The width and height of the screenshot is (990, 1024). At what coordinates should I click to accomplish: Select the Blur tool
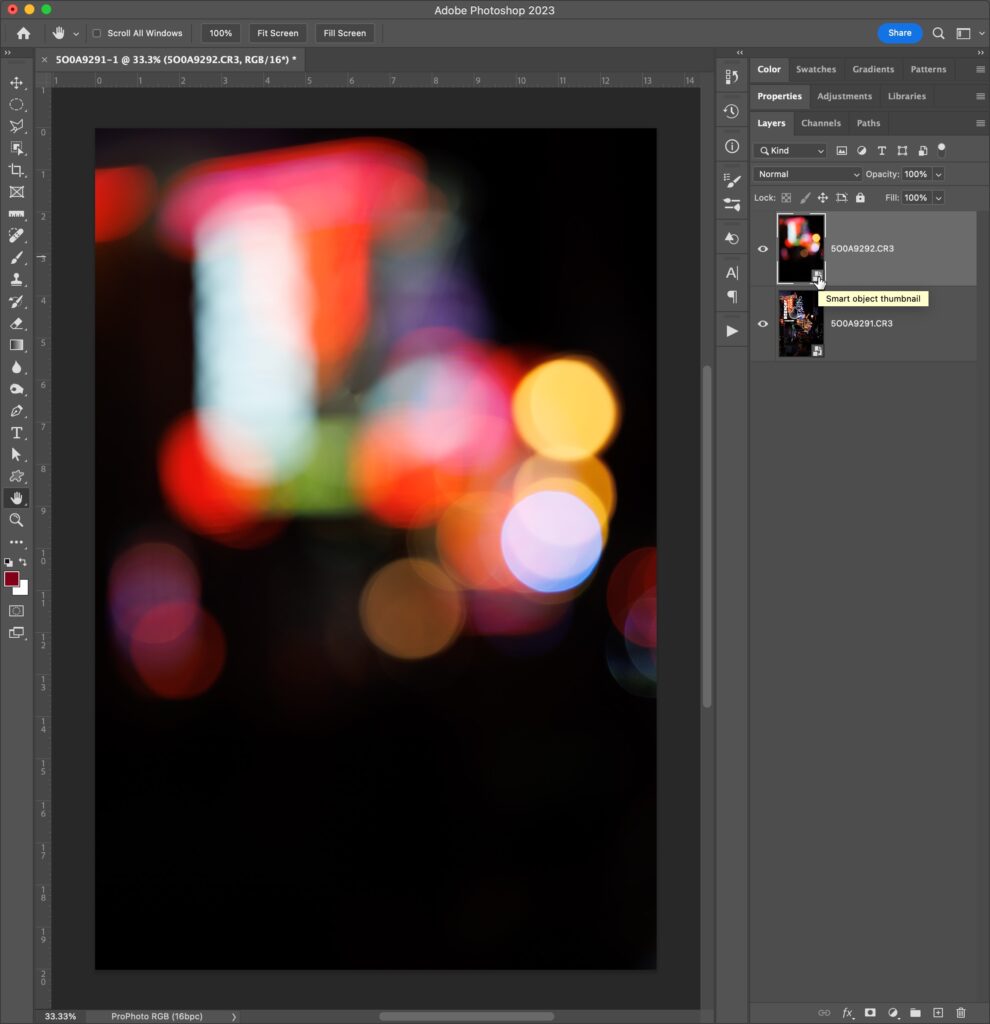tap(16, 367)
